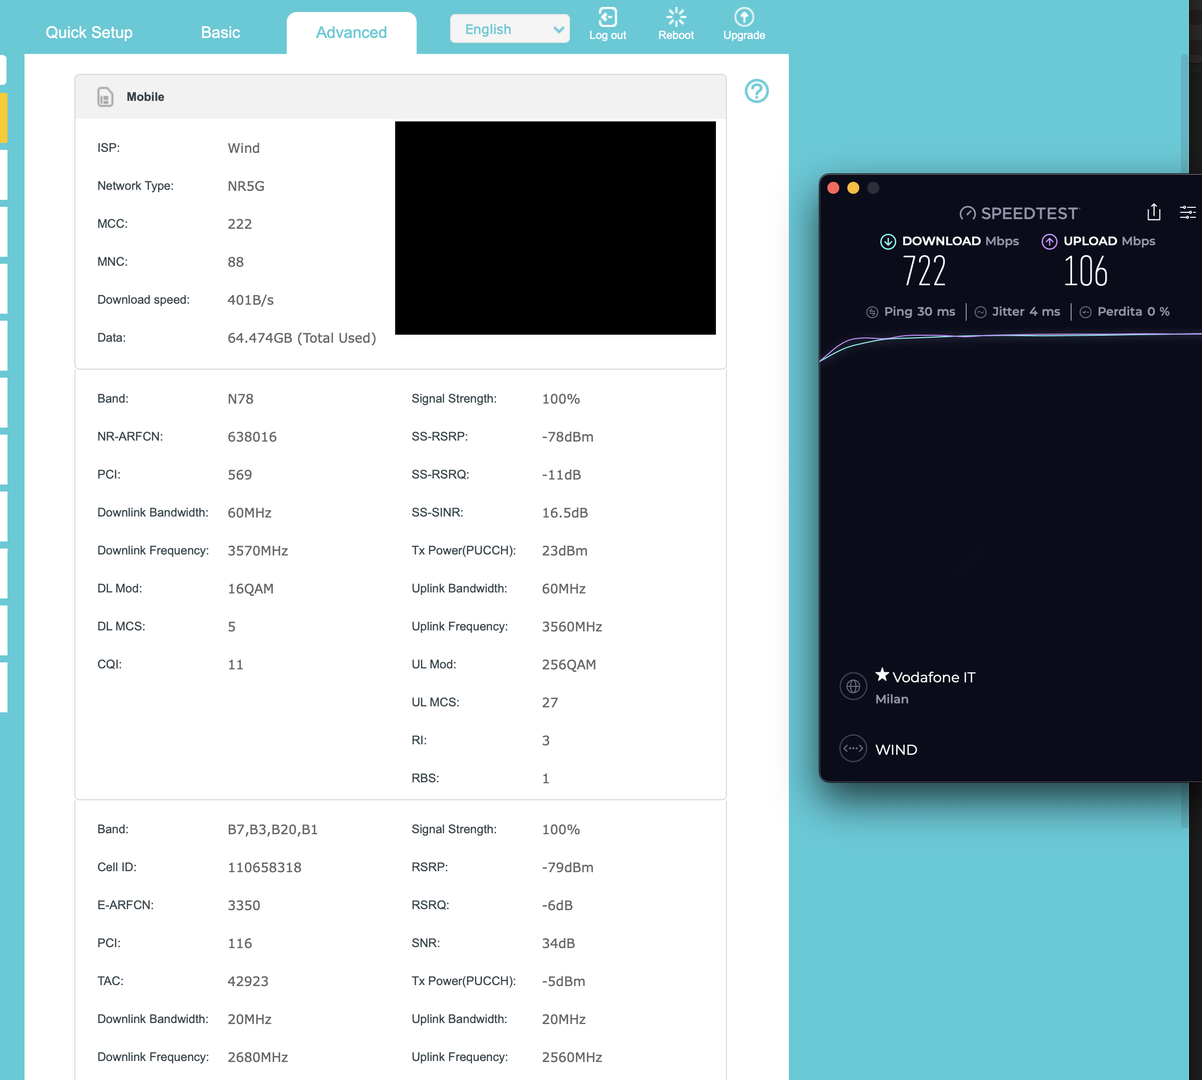Open the English language dropdown

pyautogui.click(x=510, y=29)
